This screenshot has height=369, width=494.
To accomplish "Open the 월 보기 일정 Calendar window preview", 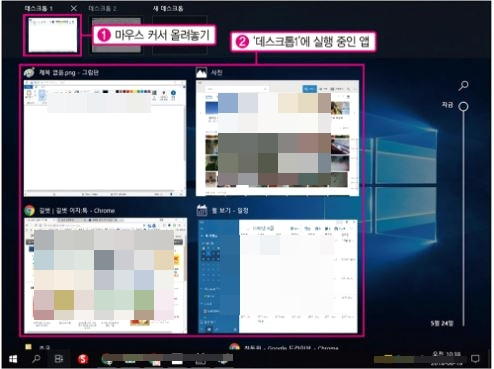I will point(277,276).
